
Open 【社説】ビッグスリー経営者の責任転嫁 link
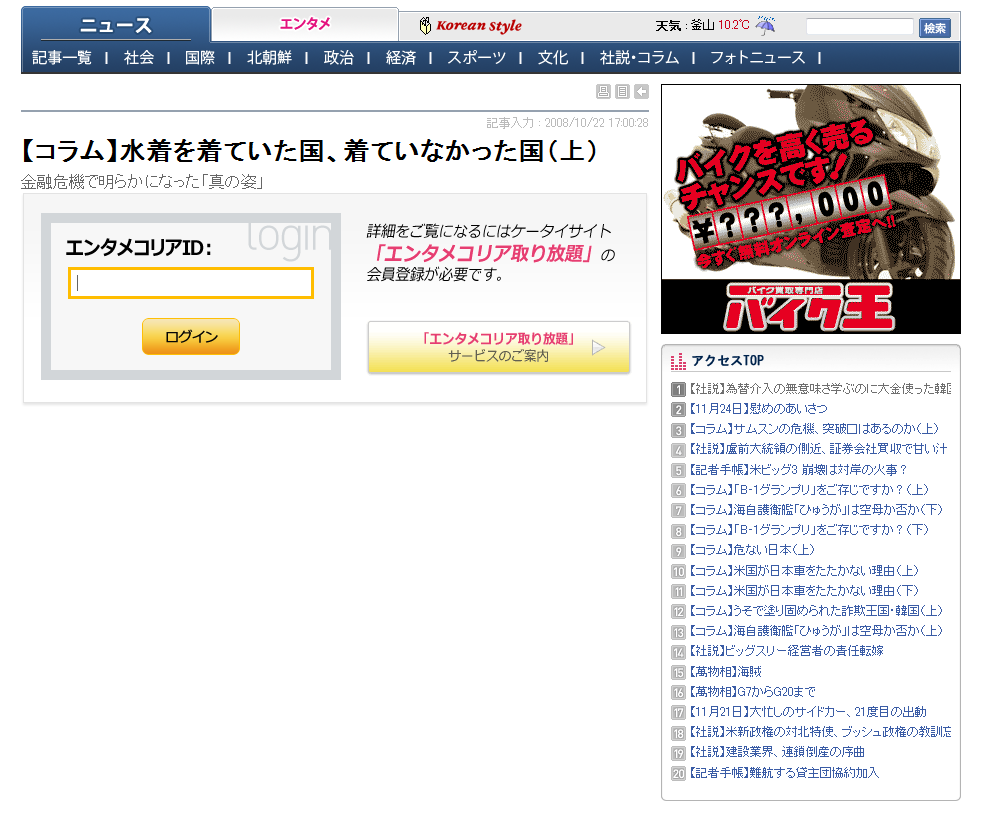tap(787, 651)
